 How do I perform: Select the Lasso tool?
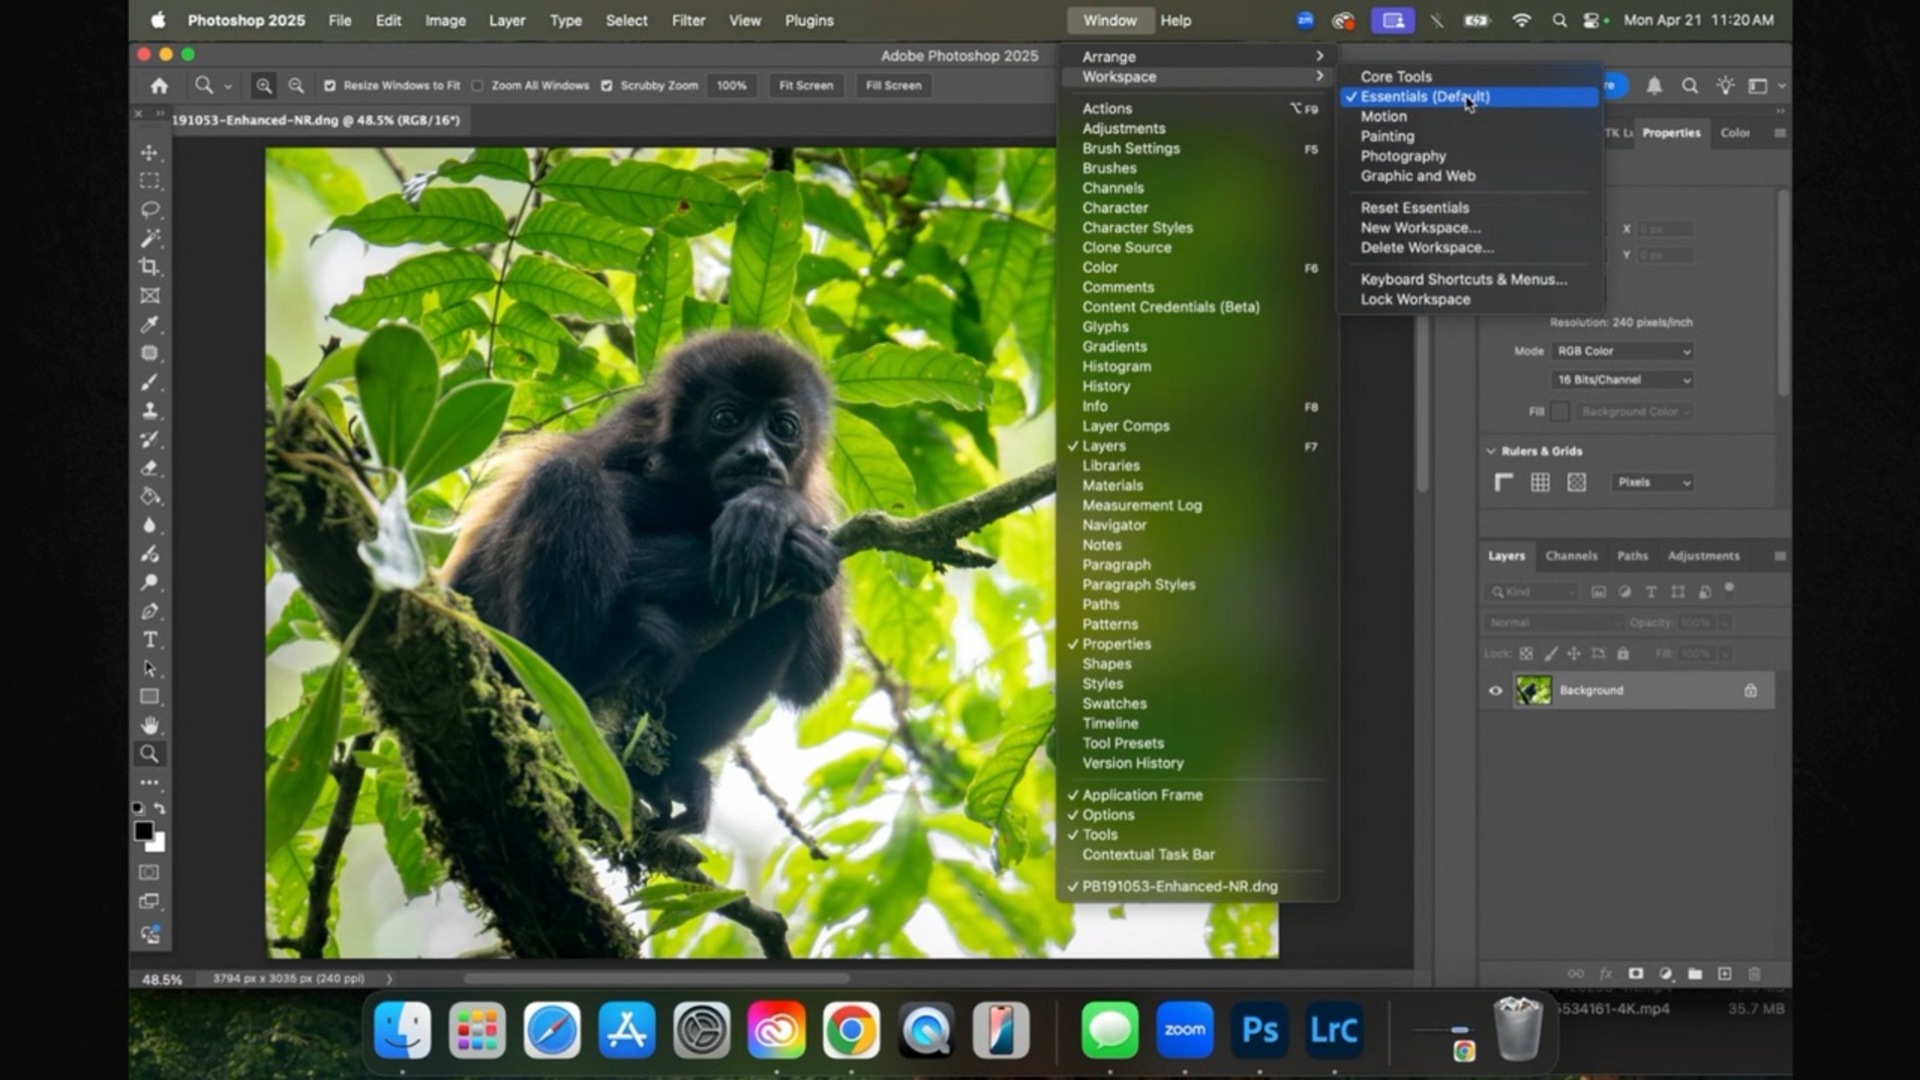coord(150,209)
